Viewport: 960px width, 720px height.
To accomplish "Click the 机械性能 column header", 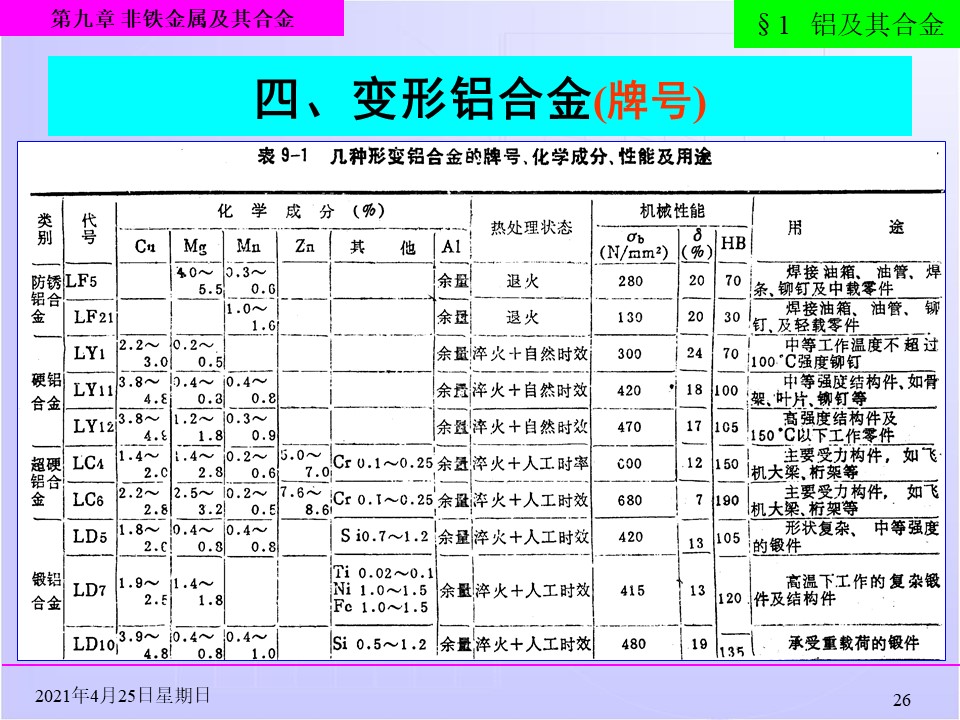I will 671,211.
